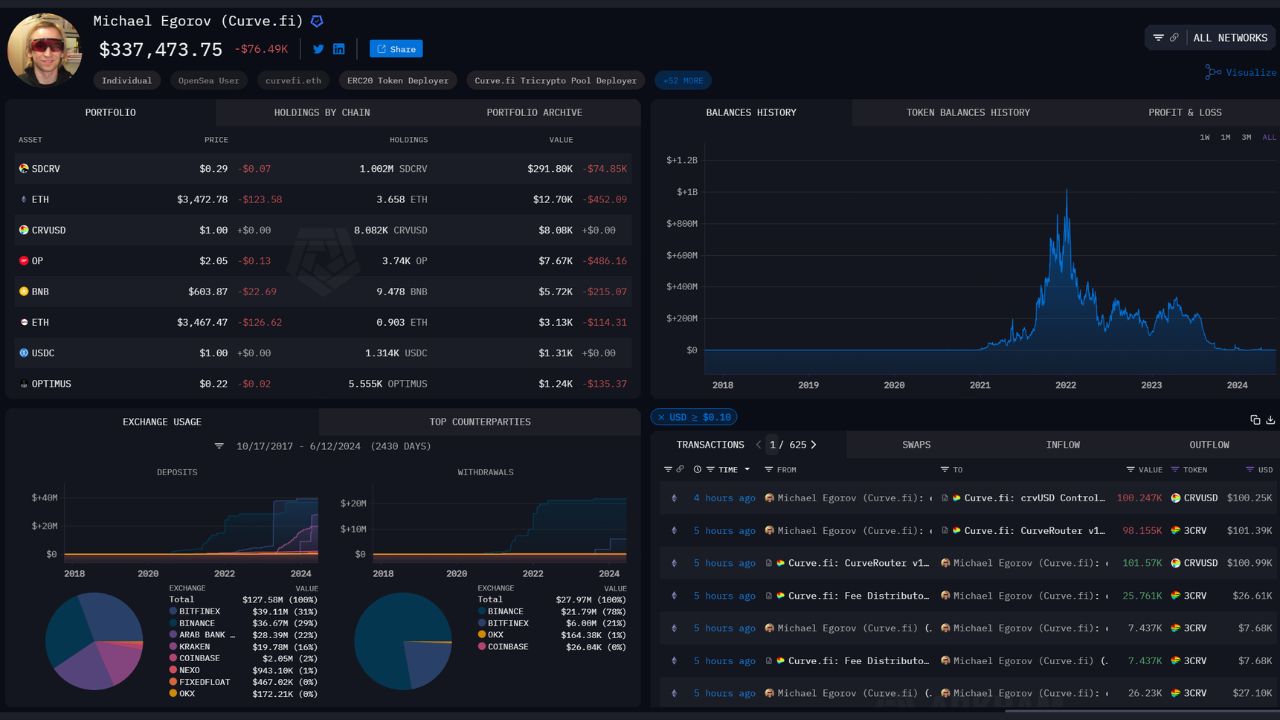Click the deposits pie chart
The image size is (1280, 720).
point(94,641)
